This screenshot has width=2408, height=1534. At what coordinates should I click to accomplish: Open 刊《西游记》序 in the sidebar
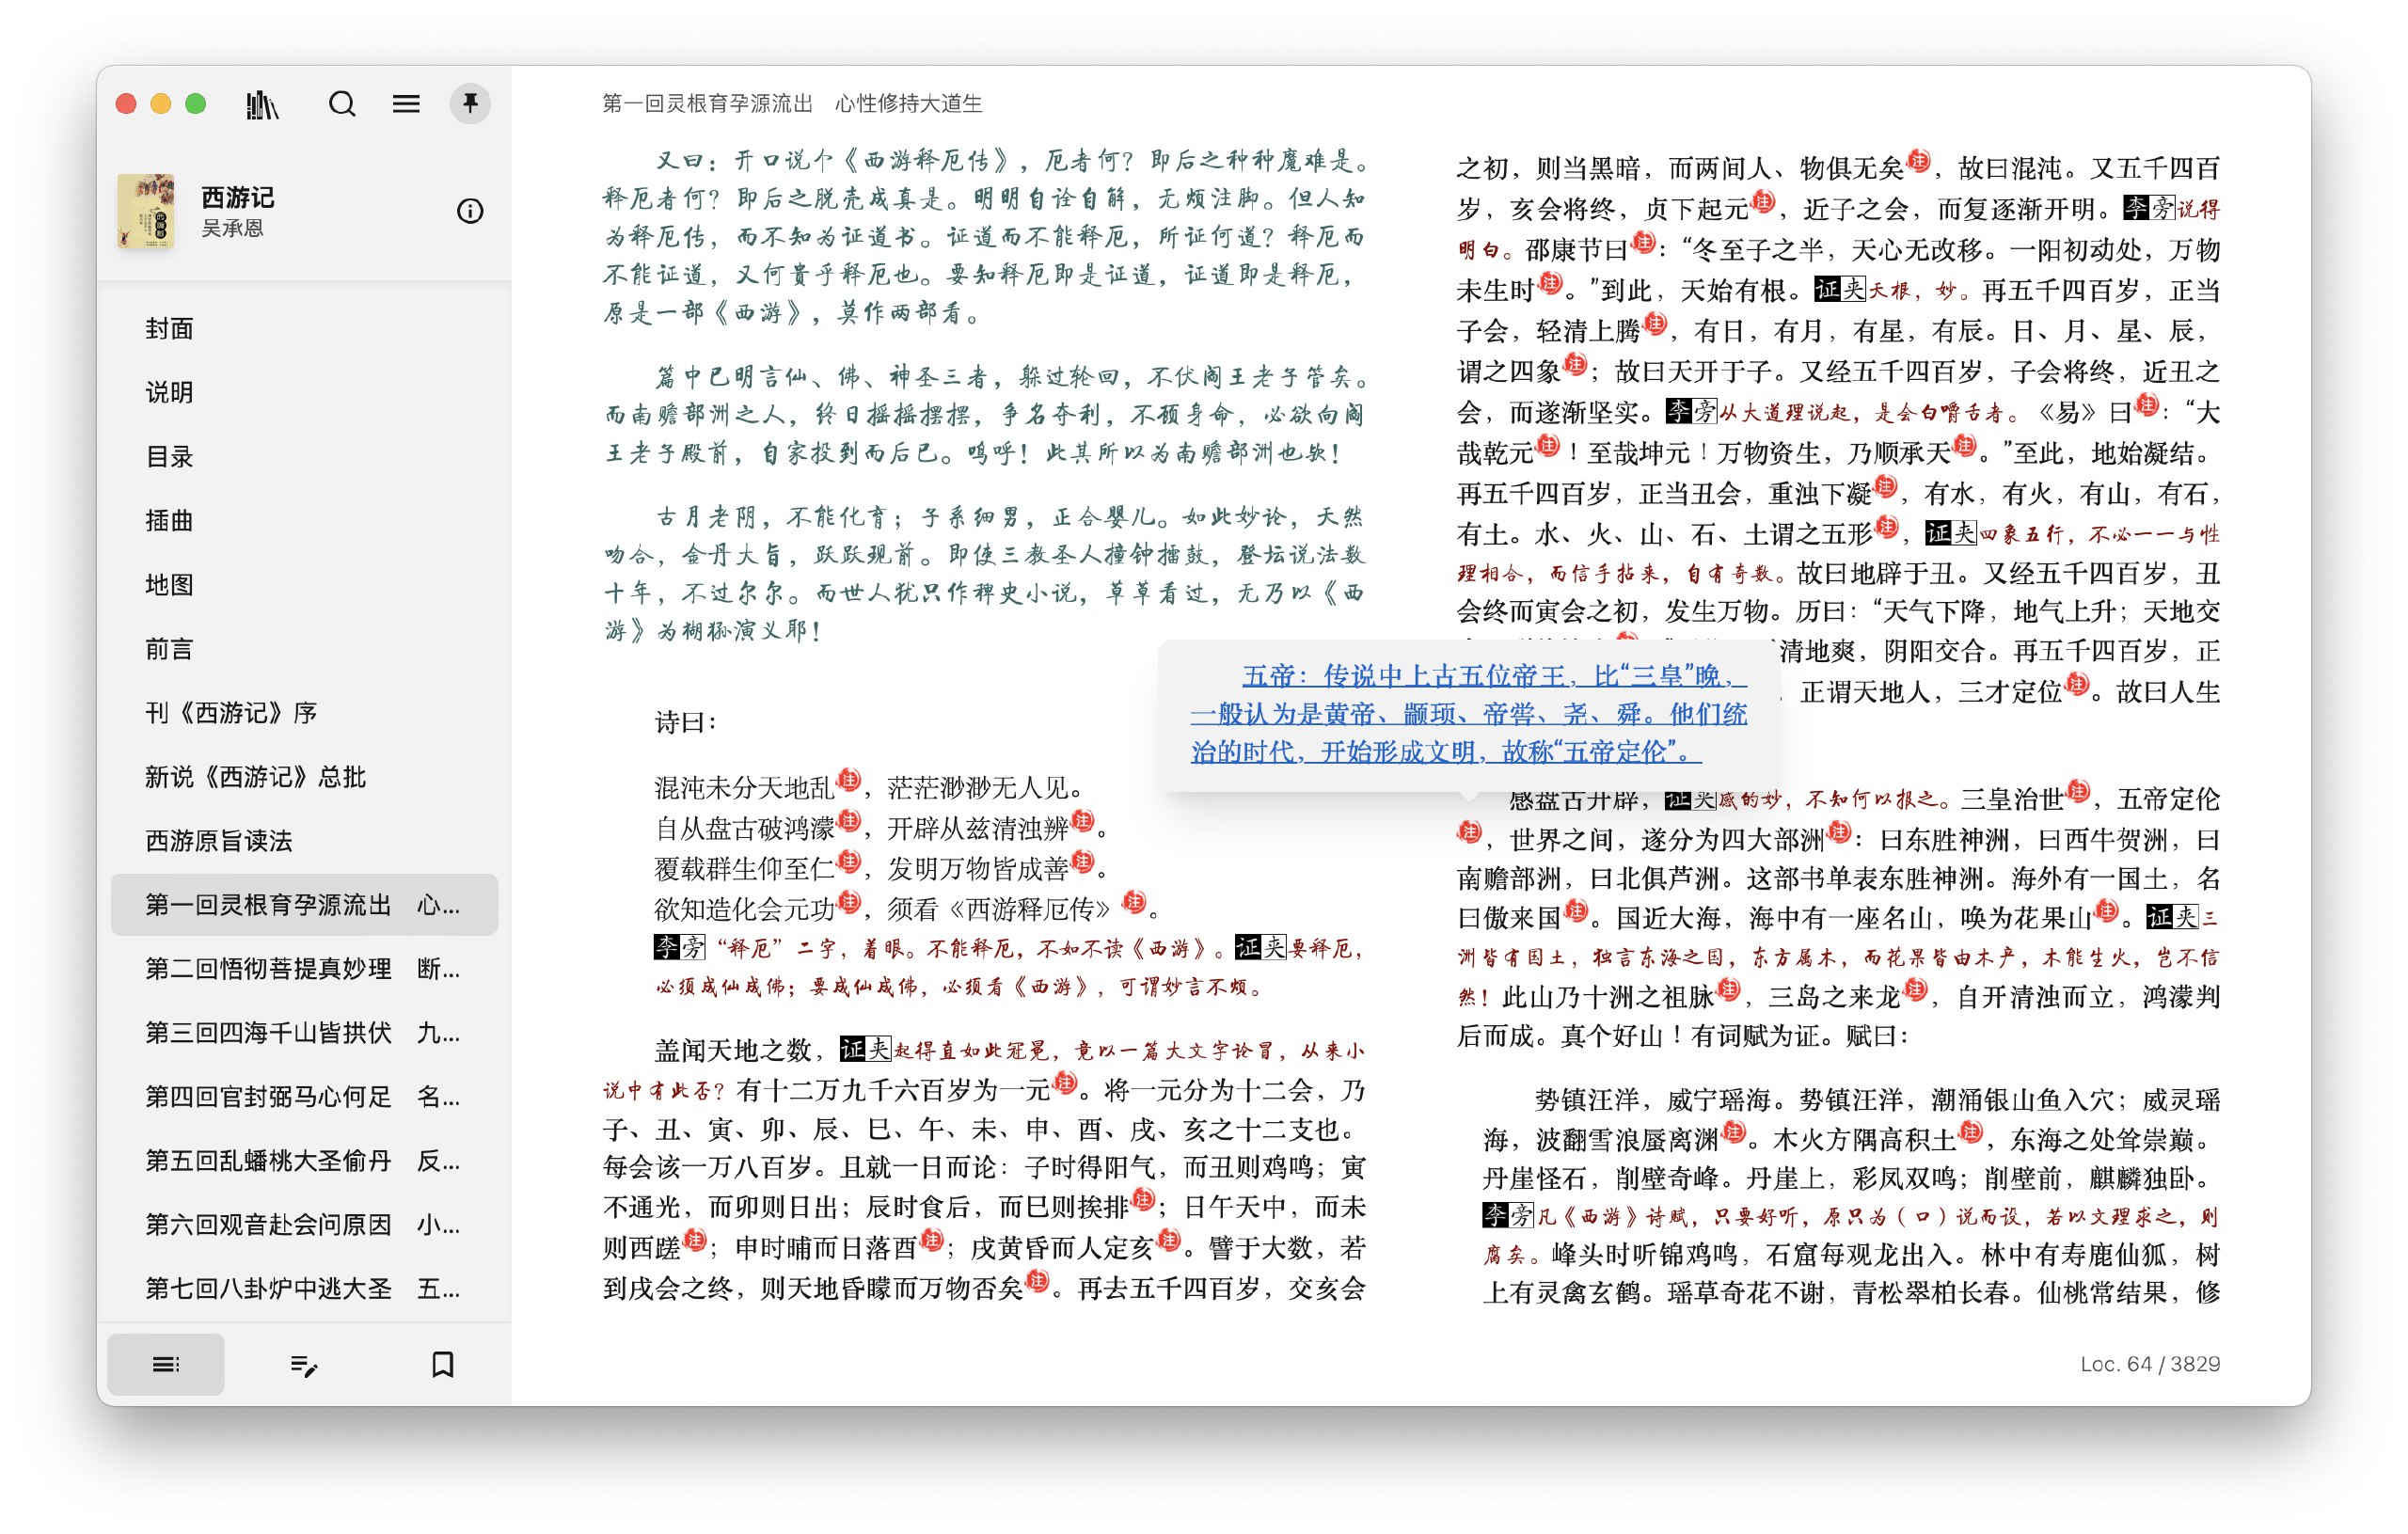pyautogui.click(x=304, y=713)
